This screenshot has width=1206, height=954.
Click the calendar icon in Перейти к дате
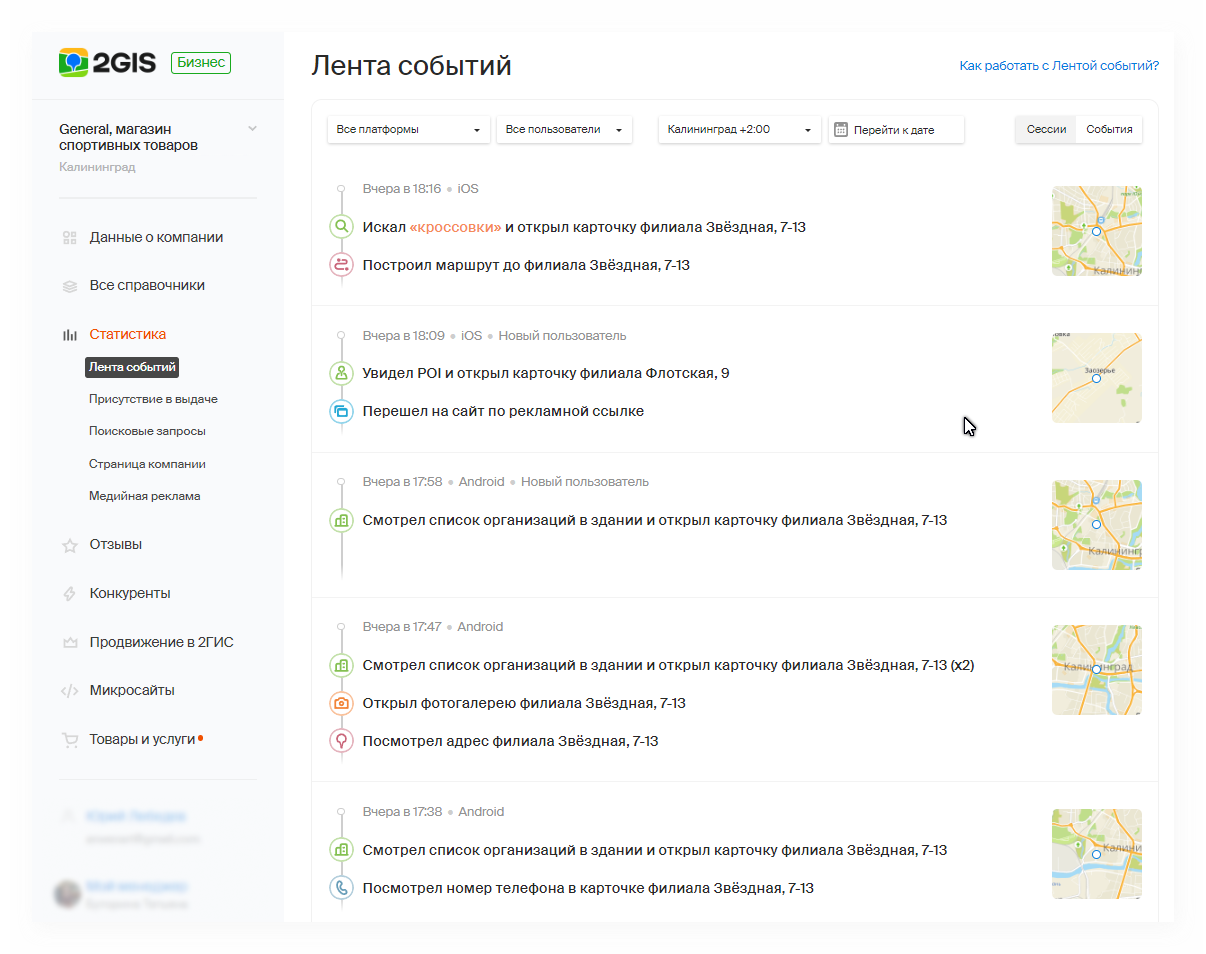(x=841, y=129)
